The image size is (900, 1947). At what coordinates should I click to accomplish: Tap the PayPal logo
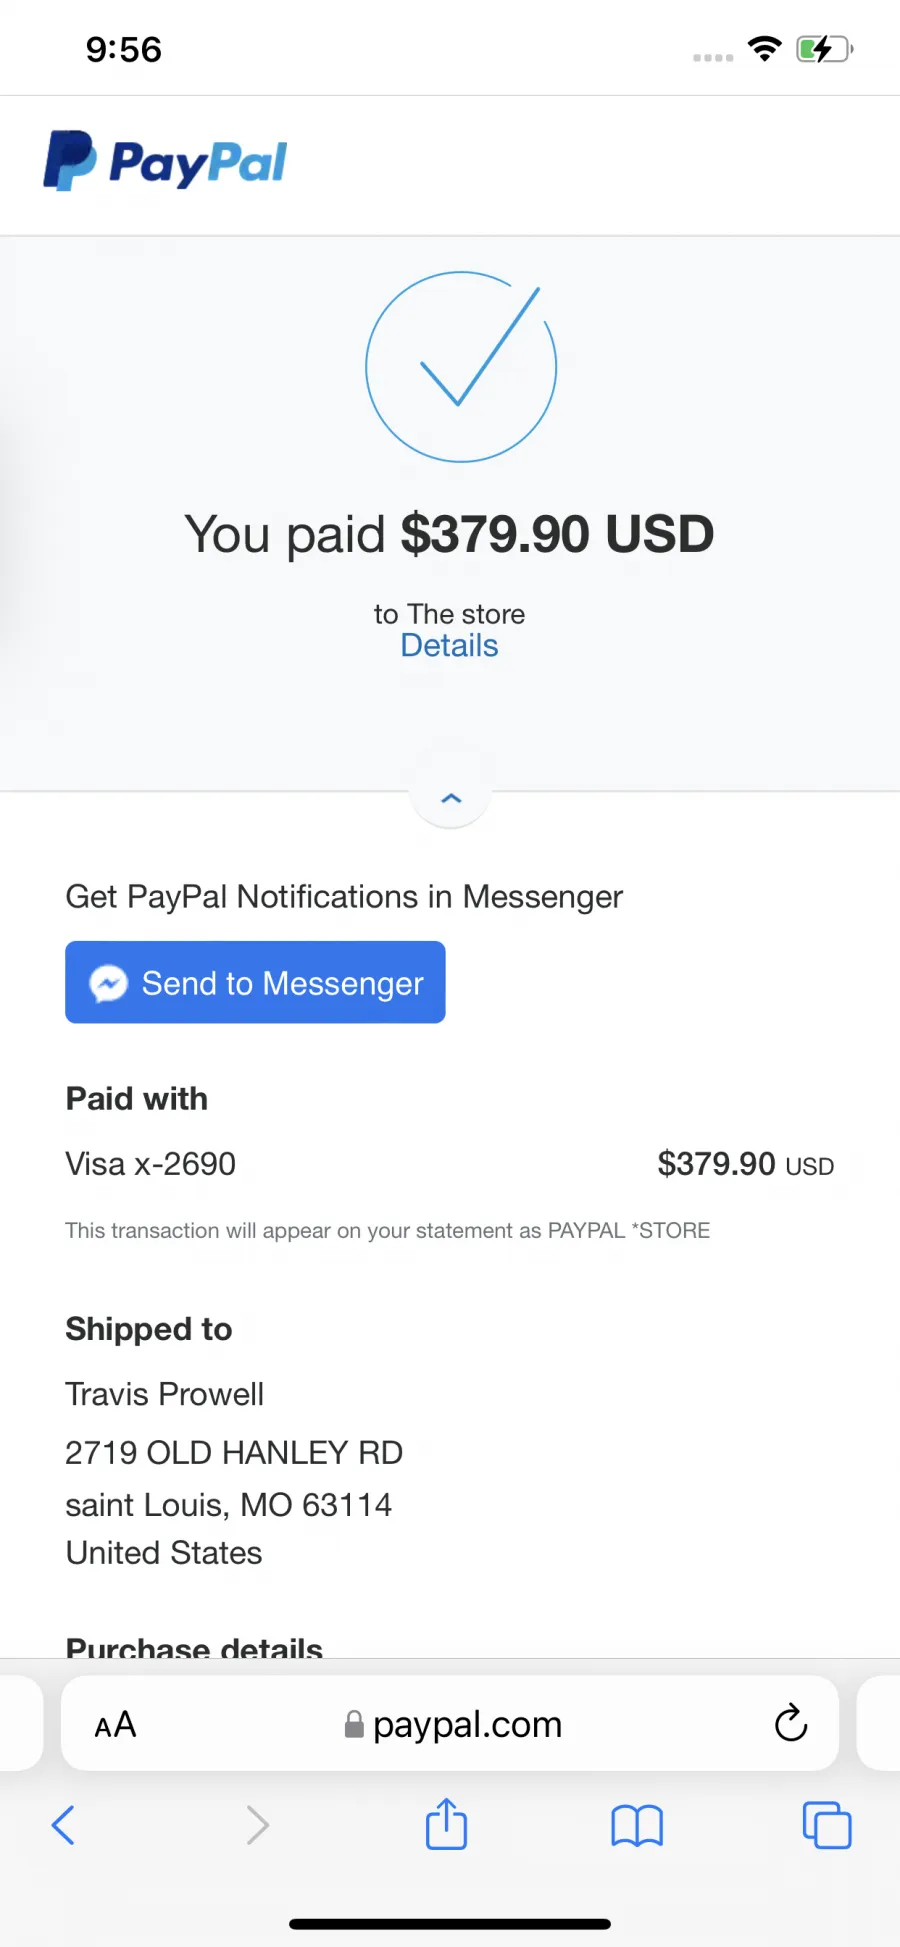tap(165, 161)
